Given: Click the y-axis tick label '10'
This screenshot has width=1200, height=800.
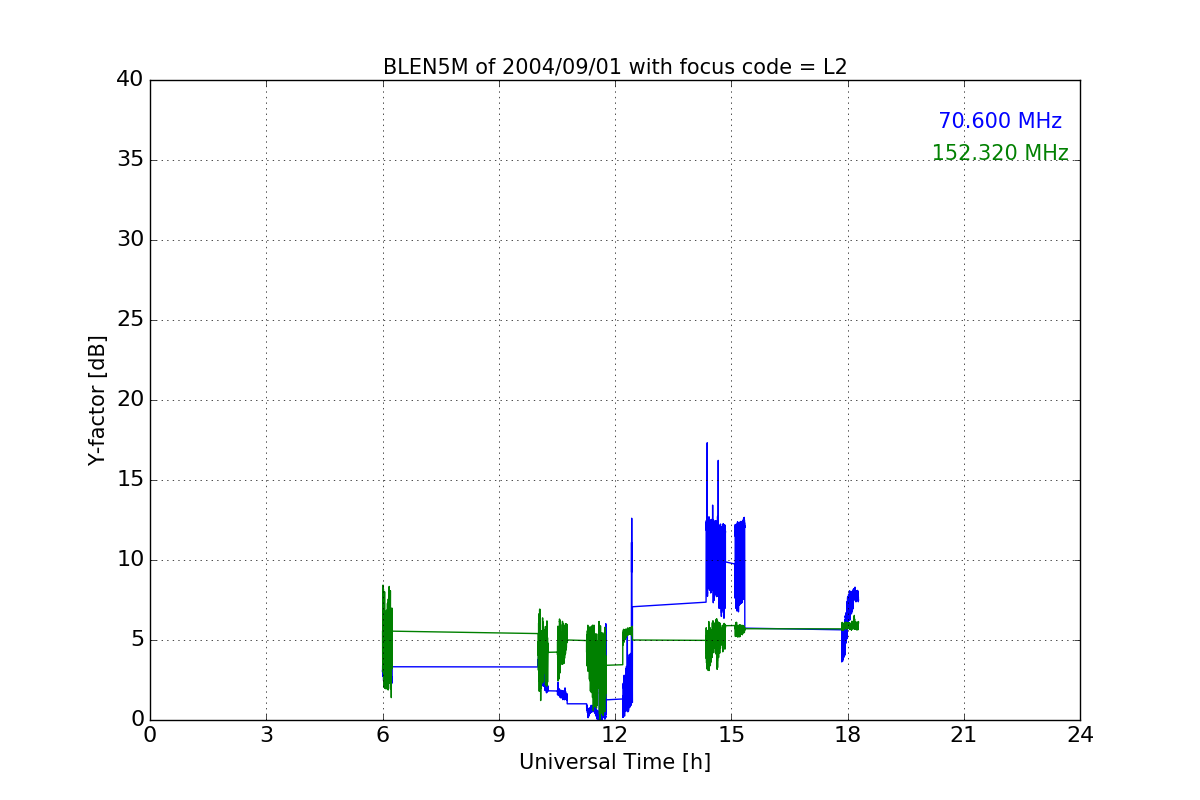Looking at the screenshot, I should 129,560.
